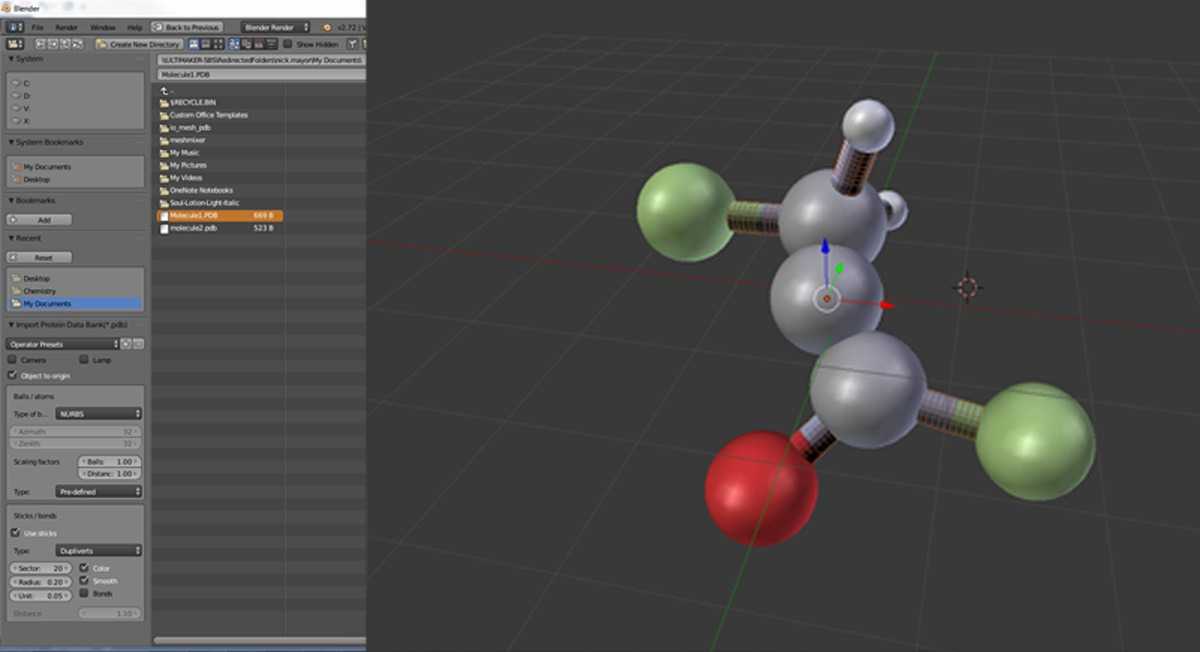The width and height of the screenshot is (1200, 652).
Task: Open the file browser editor type selector
Action: point(15,44)
